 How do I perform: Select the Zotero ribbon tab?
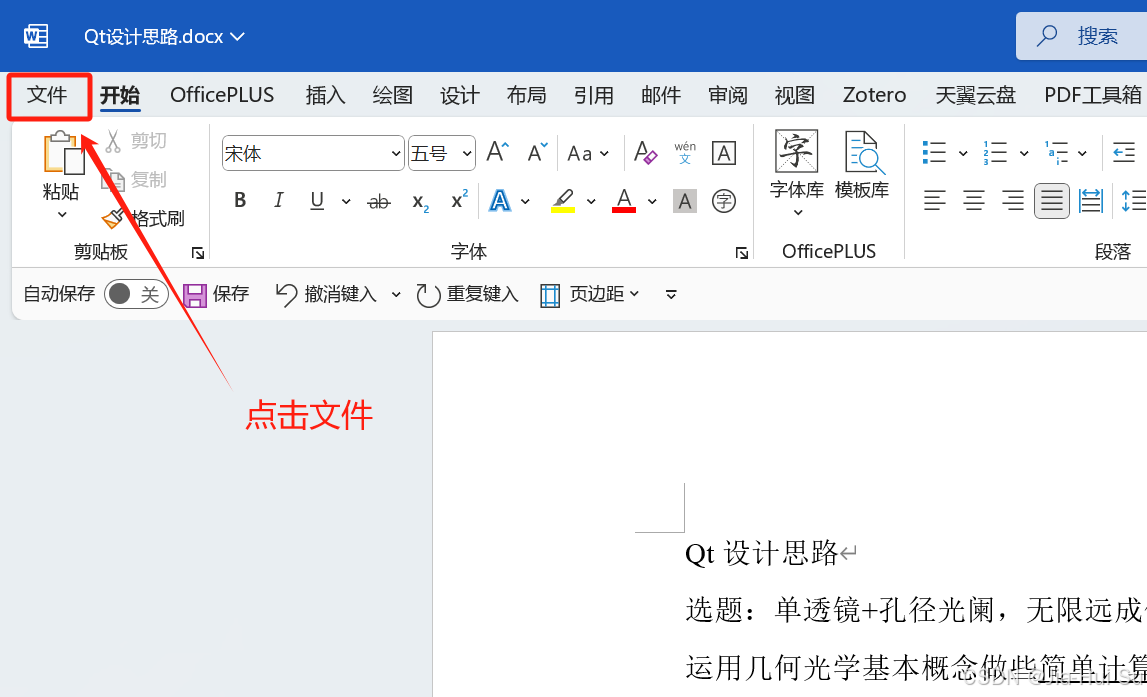tap(874, 95)
